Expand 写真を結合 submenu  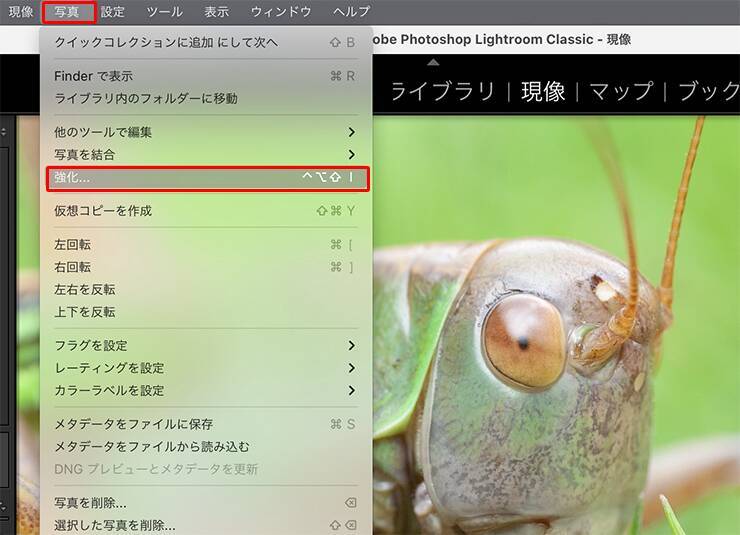point(206,154)
